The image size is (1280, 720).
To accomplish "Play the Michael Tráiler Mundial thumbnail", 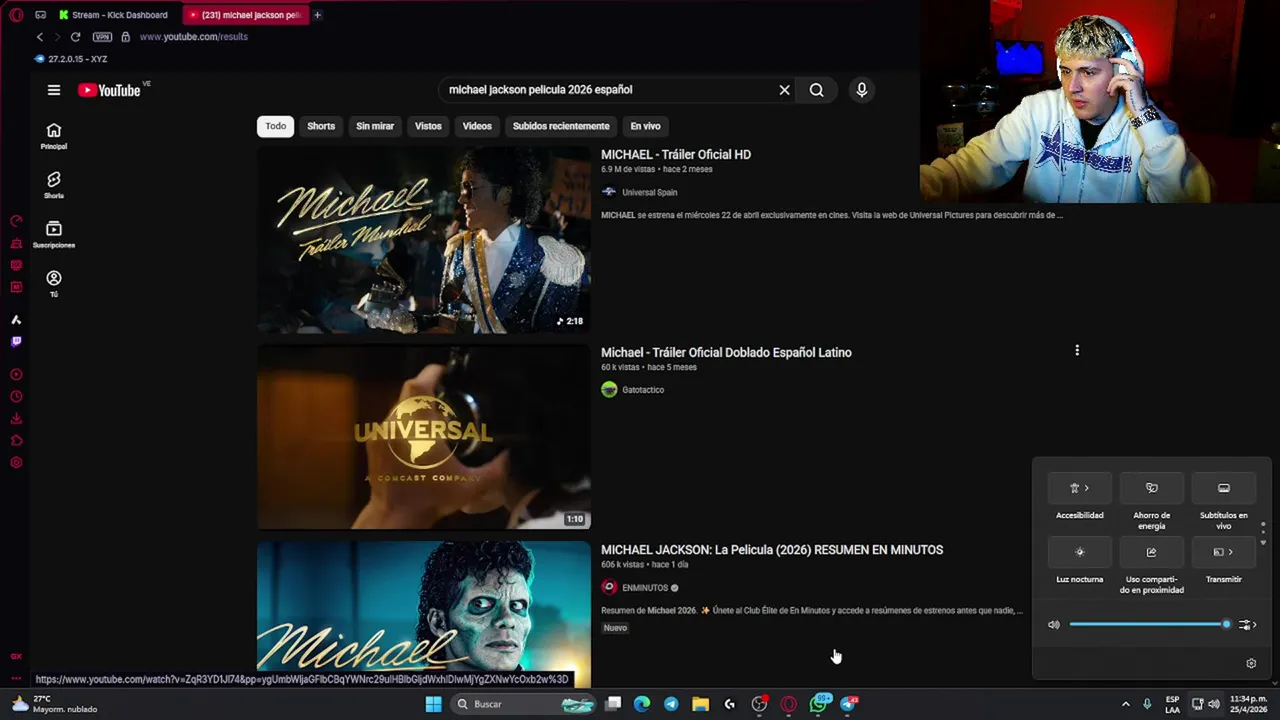I will (424, 240).
